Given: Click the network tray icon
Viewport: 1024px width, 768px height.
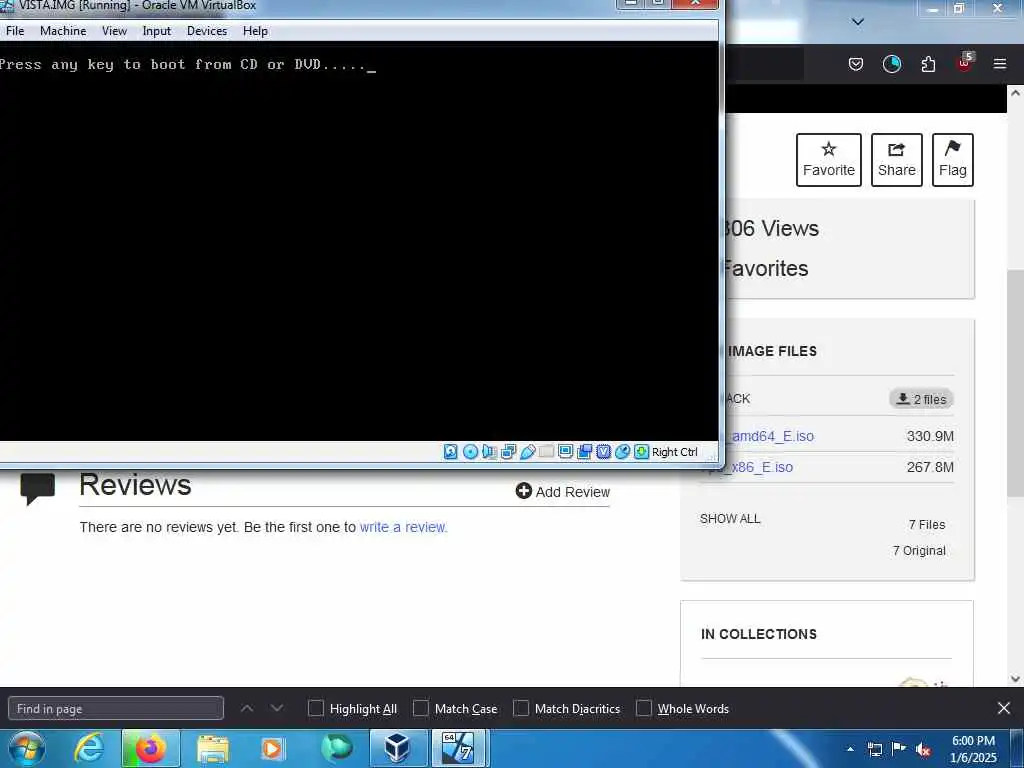Looking at the screenshot, I should [x=874, y=749].
